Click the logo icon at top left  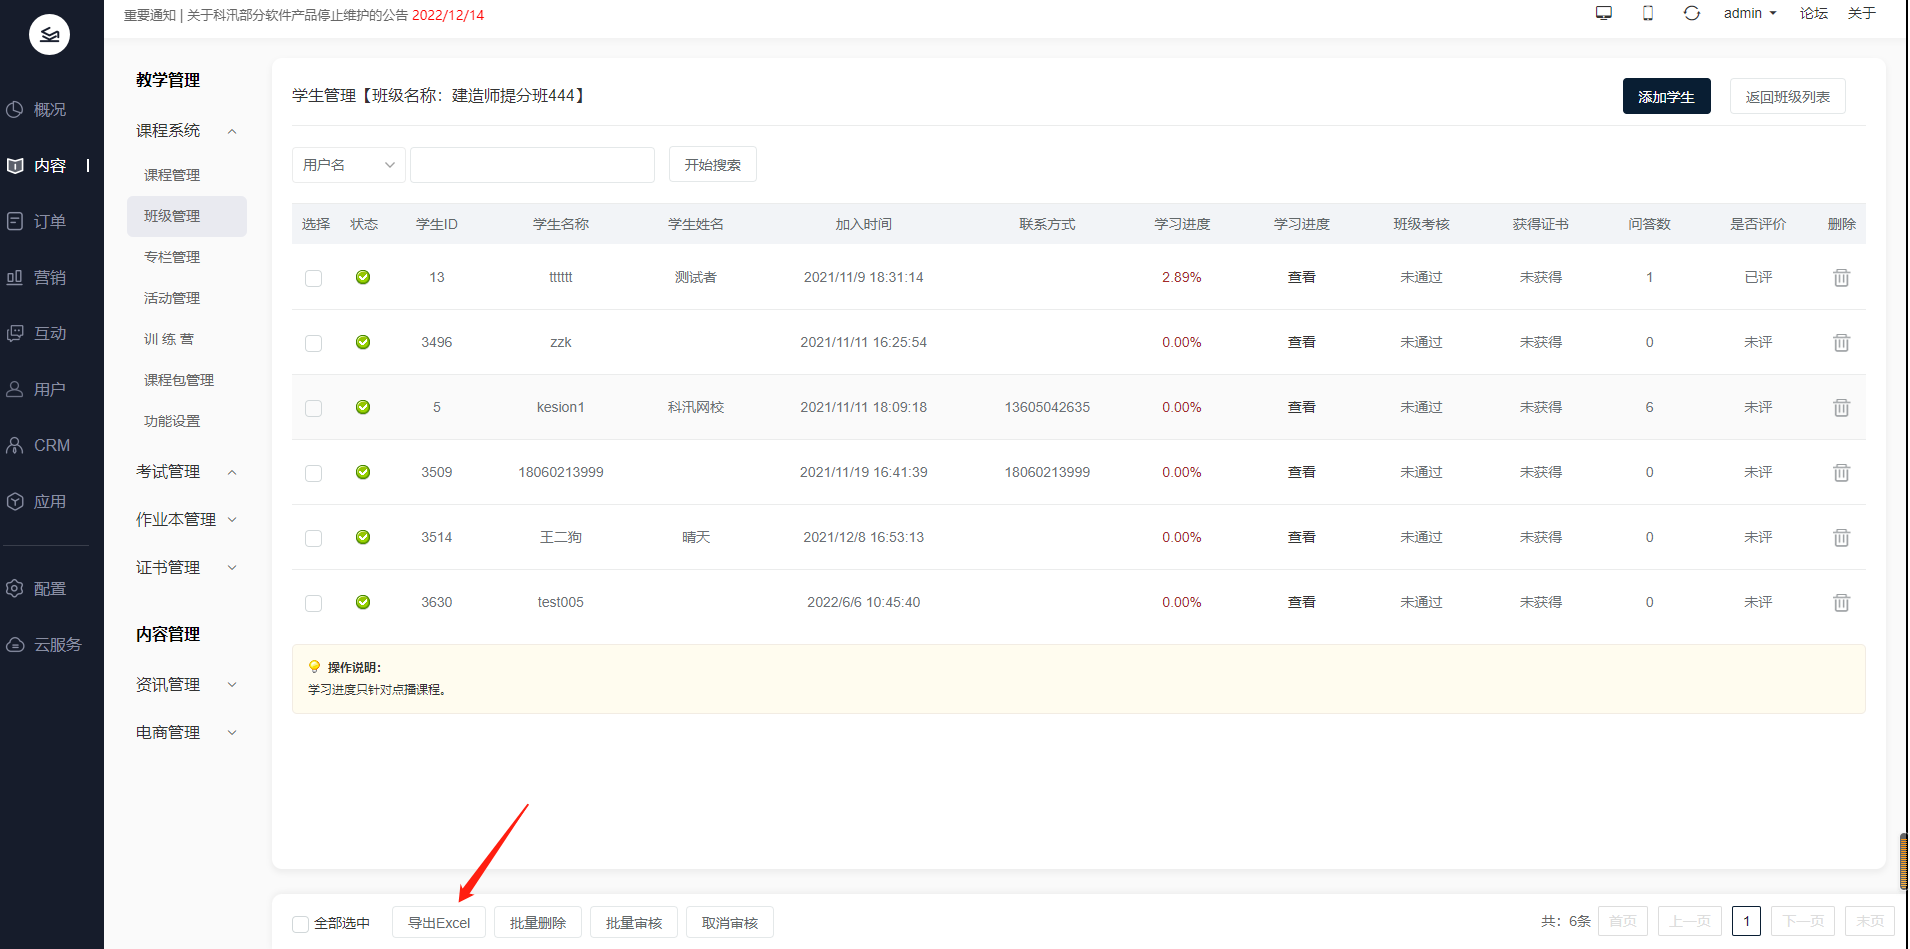49,35
